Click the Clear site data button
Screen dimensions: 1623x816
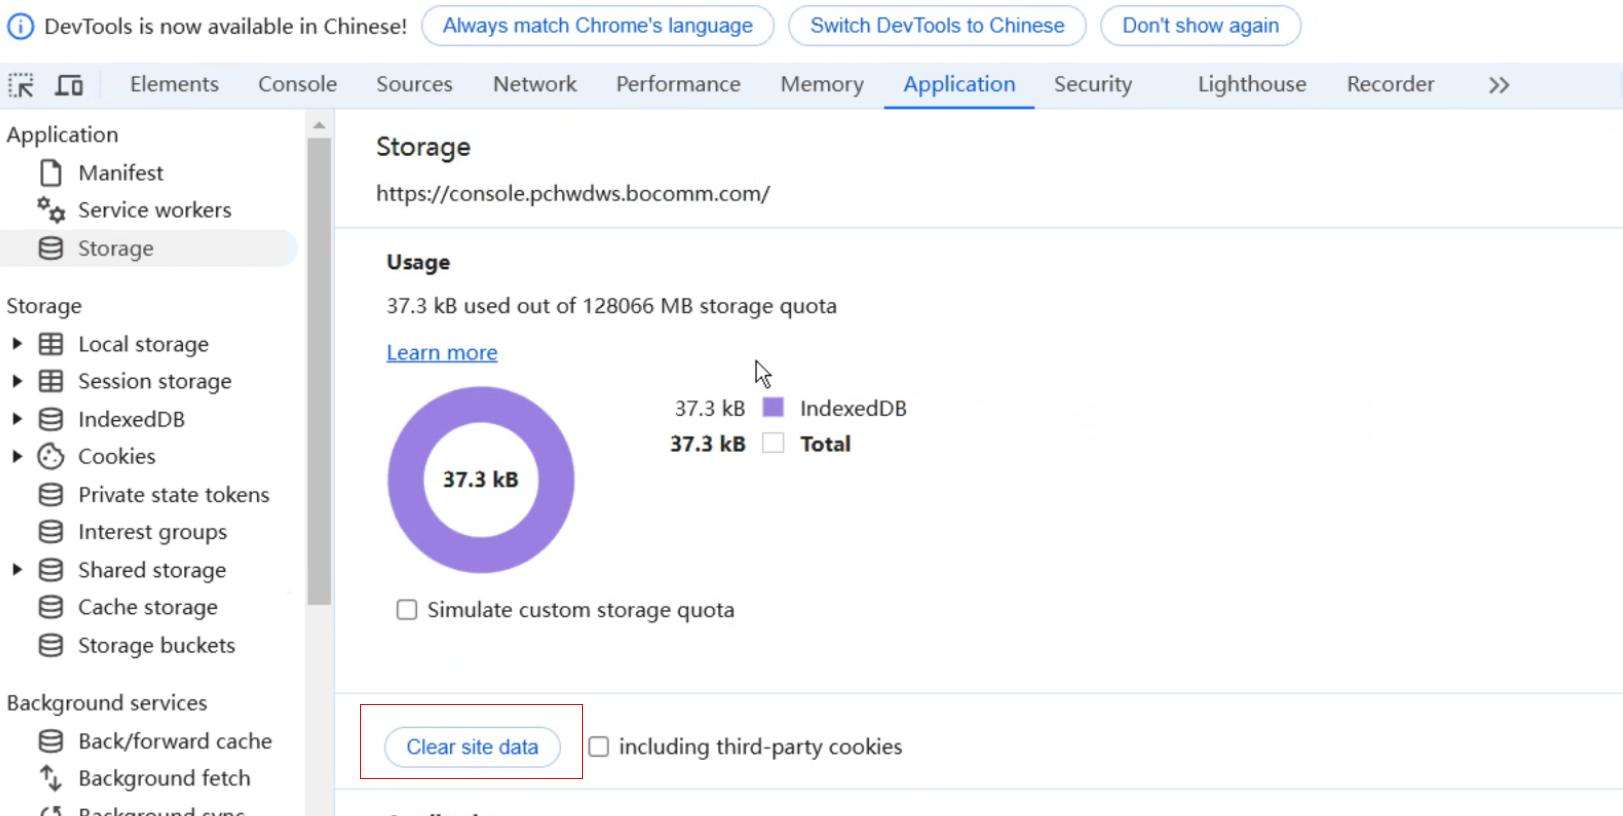click(472, 747)
